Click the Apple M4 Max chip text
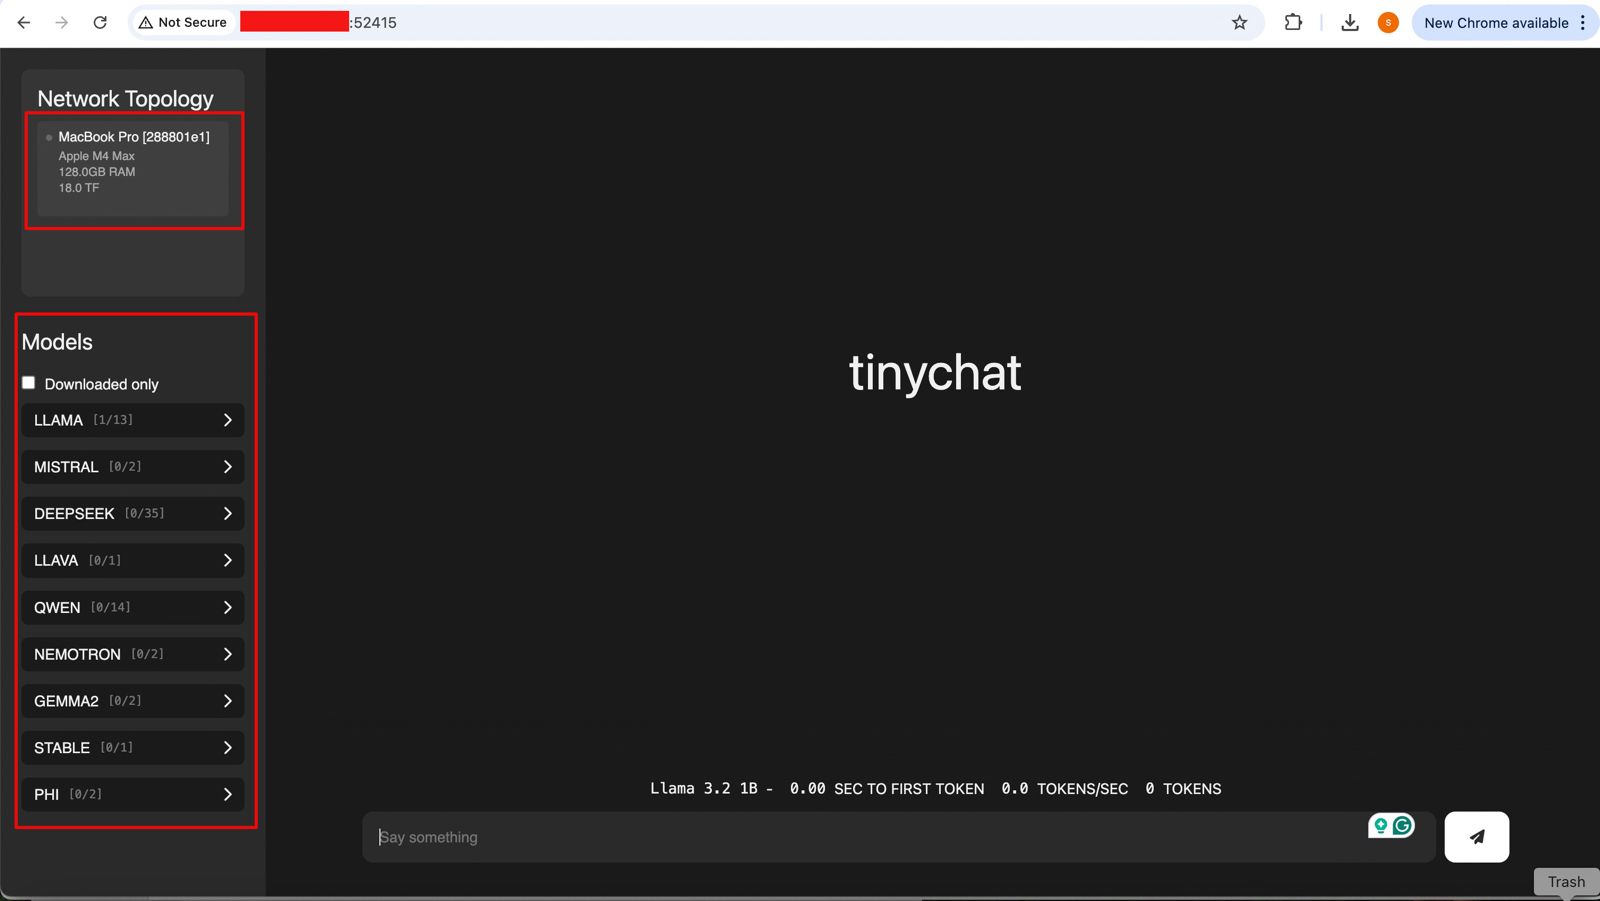Viewport: 1600px width, 901px height. tap(96, 156)
